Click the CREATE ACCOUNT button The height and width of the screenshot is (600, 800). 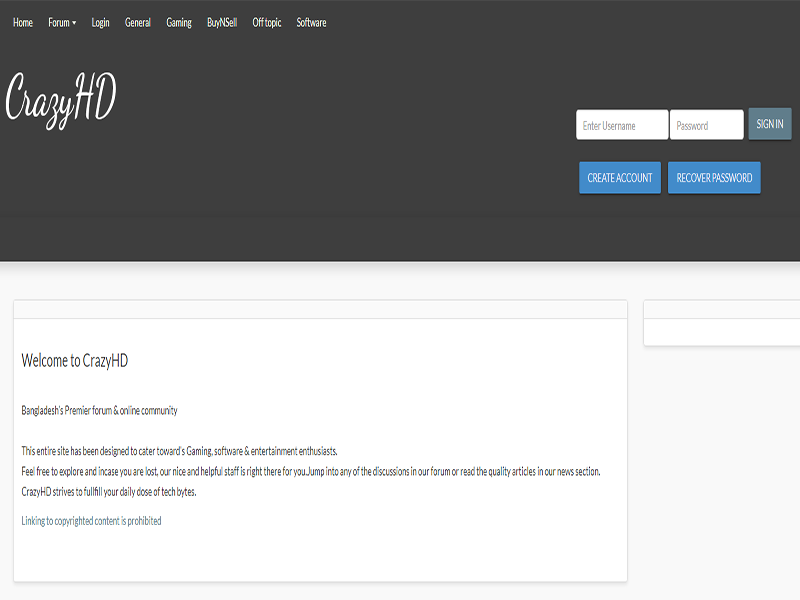pos(619,178)
